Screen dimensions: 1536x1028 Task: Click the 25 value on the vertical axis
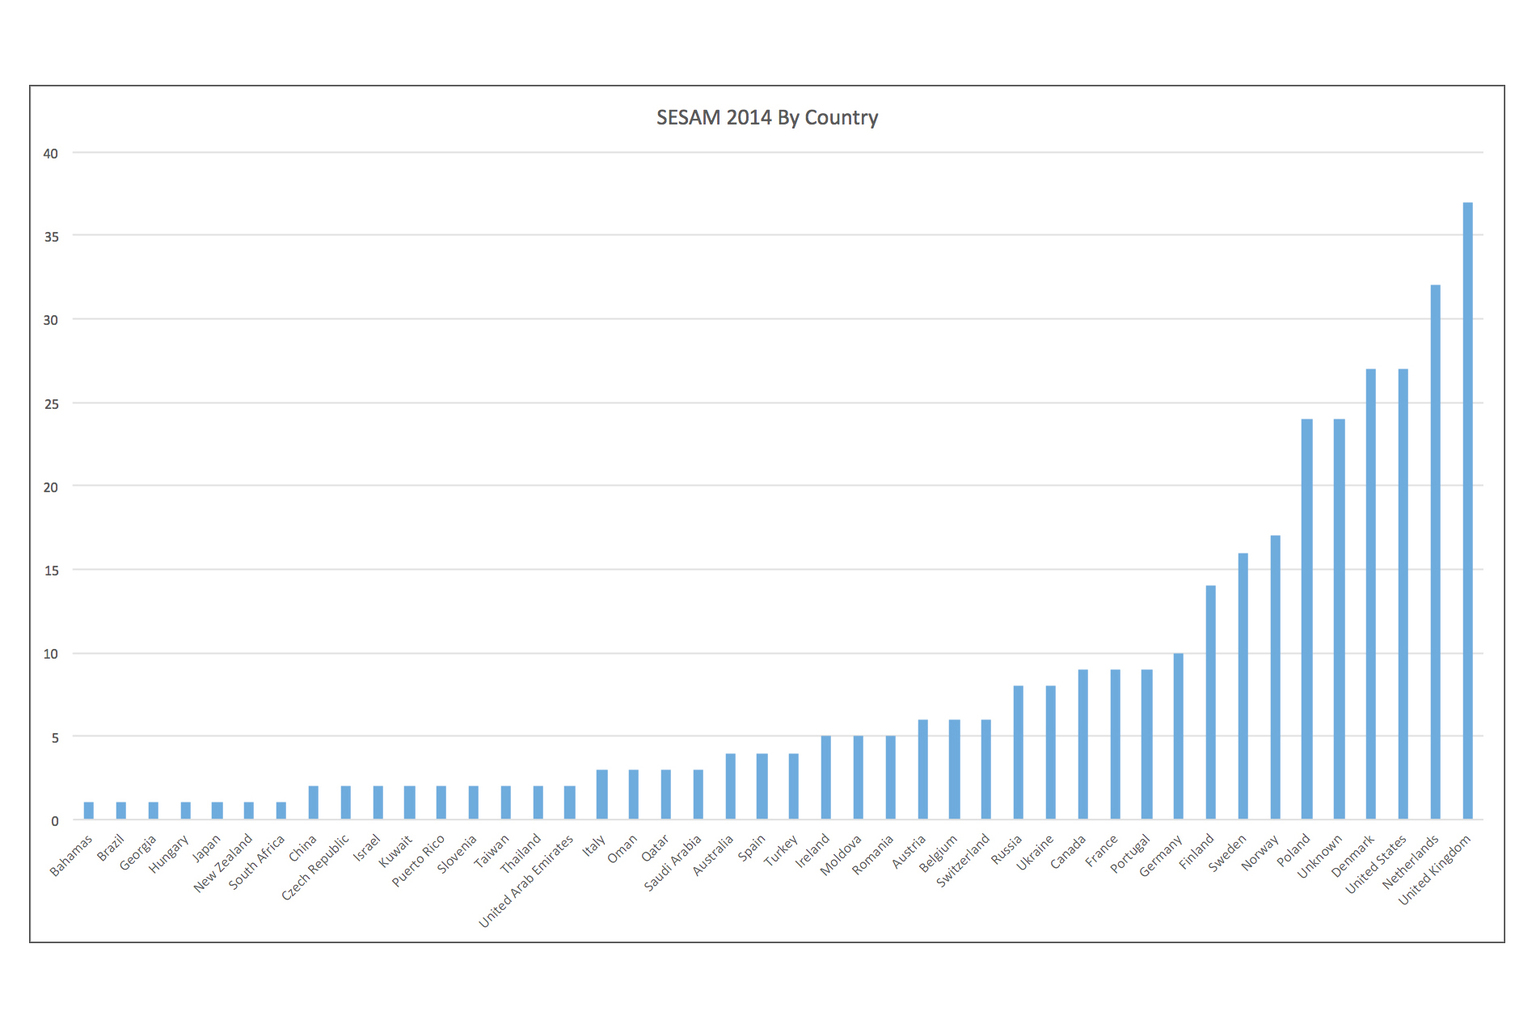click(x=51, y=404)
